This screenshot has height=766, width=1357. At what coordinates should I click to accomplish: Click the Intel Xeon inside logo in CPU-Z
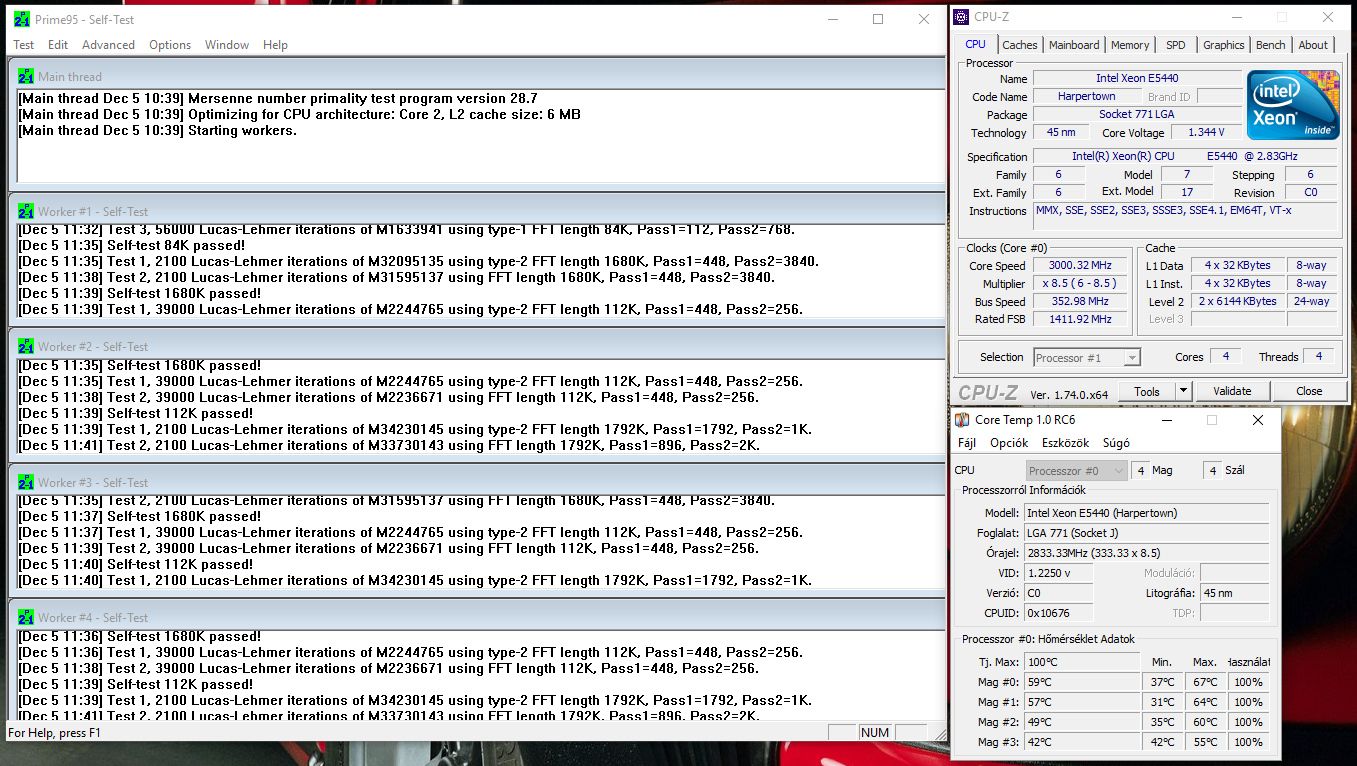click(1293, 105)
